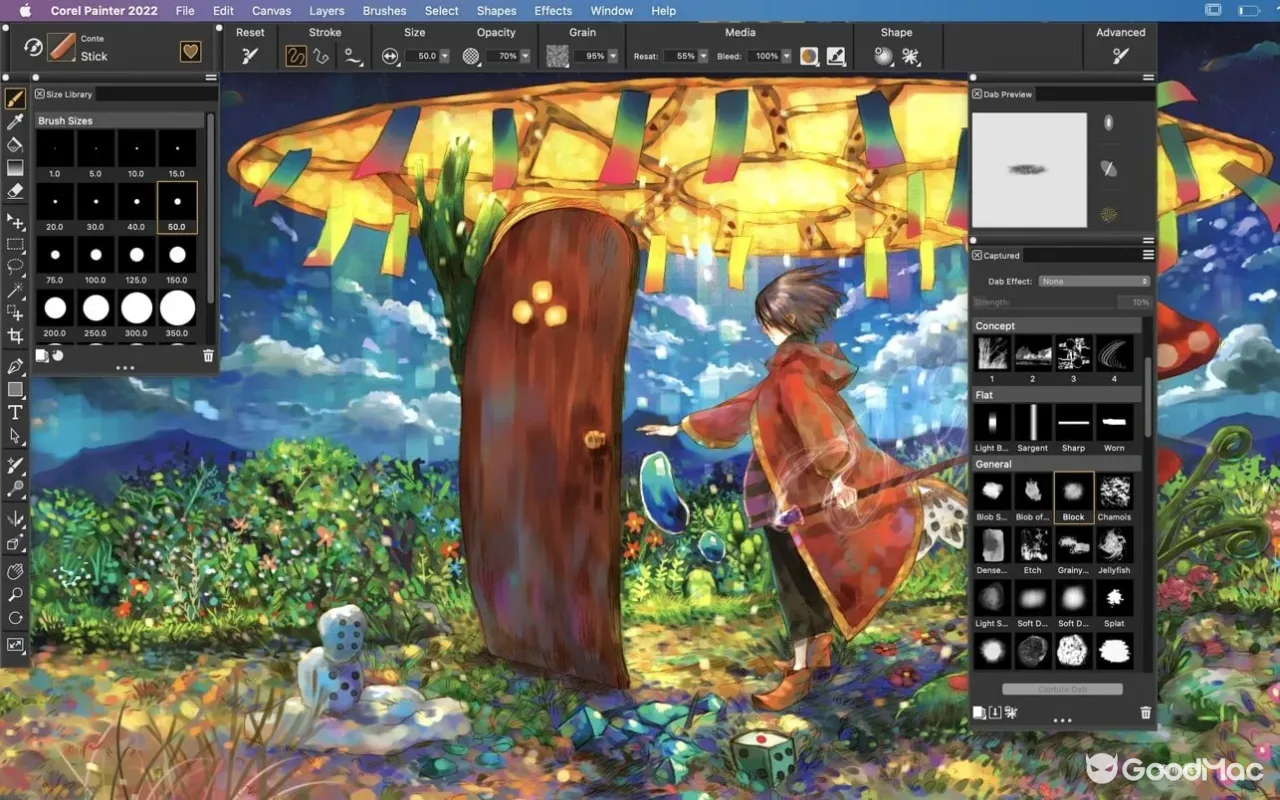Open the Dab Effect dropdown
This screenshot has height=800, width=1280.
[1094, 281]
